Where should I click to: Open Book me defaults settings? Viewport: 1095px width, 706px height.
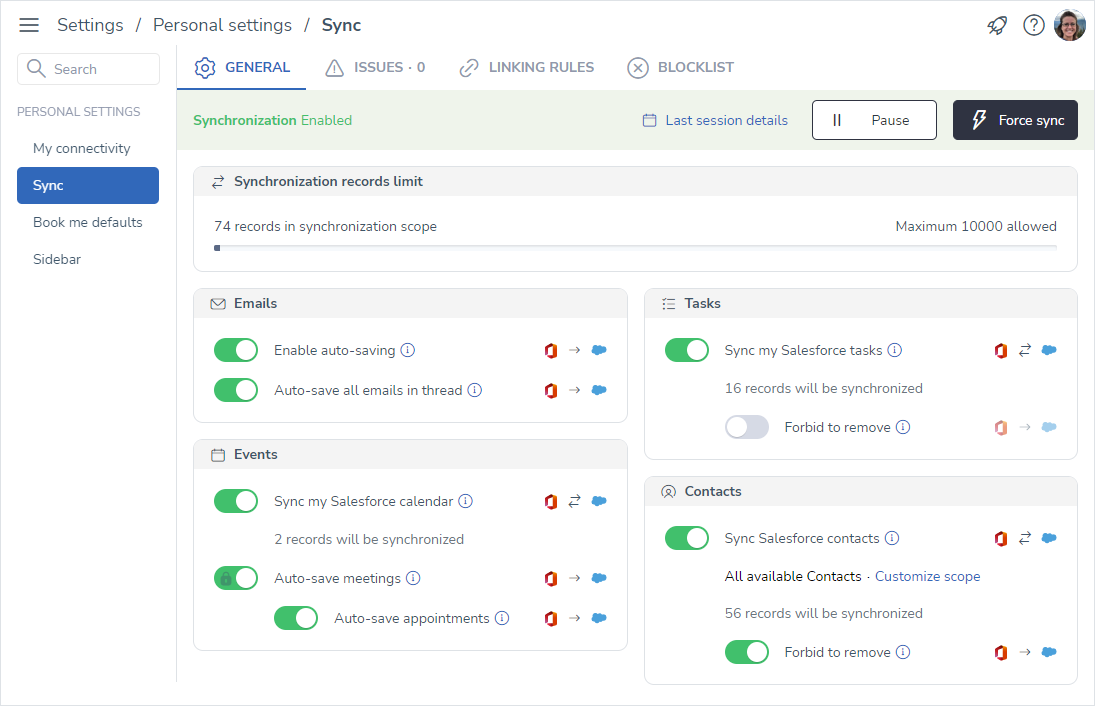tap(88, 222)
